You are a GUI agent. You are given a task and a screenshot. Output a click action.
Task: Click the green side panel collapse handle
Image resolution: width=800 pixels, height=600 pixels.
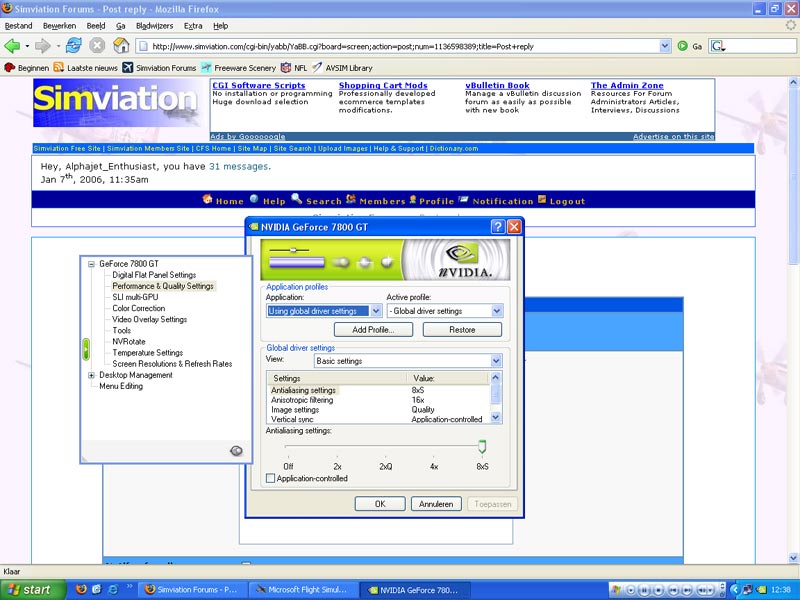86,349
